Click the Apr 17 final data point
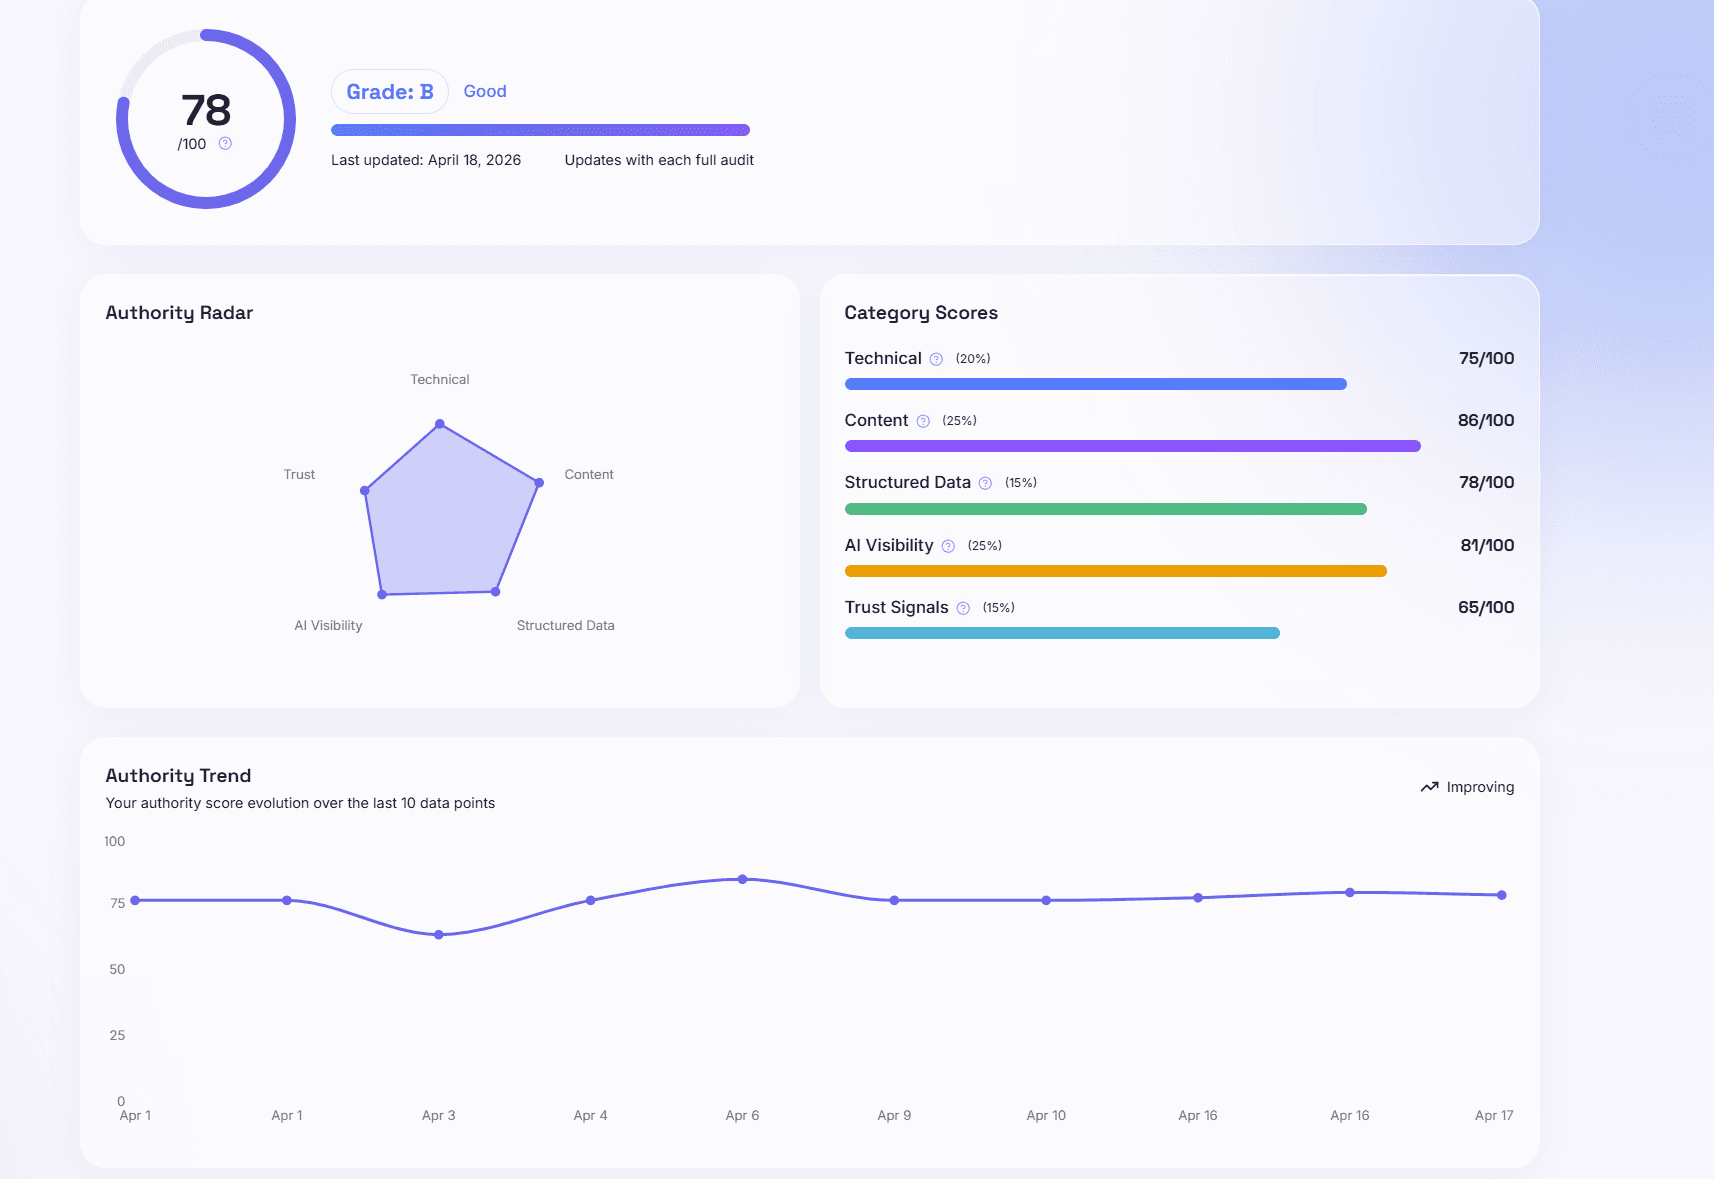Screen dimensions: 1714x1179 pos(1501,895)
